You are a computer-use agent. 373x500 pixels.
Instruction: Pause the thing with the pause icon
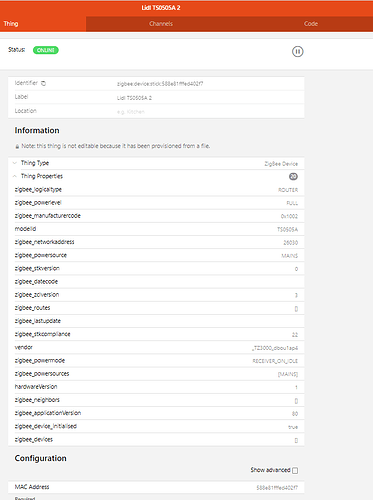point(297,52)
